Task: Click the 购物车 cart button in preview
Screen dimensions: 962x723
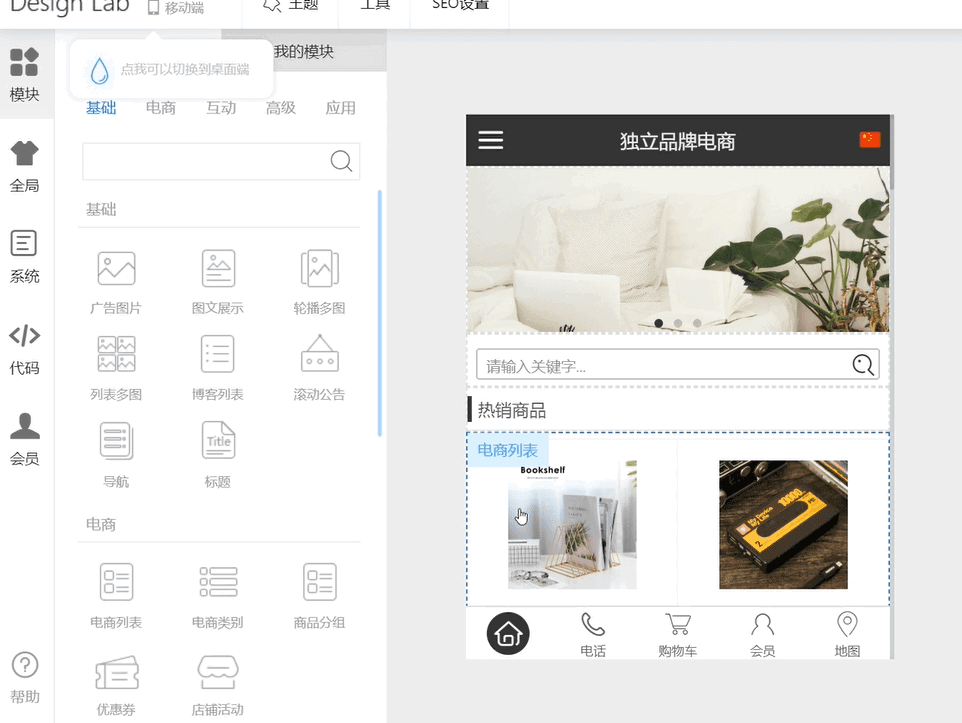Action: (678, 634)
